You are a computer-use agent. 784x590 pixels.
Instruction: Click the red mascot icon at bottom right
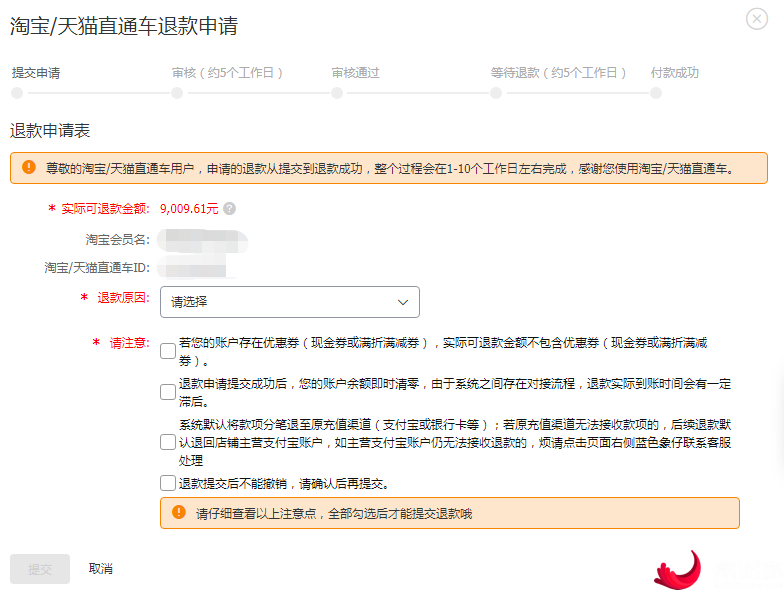pos(678,570)
